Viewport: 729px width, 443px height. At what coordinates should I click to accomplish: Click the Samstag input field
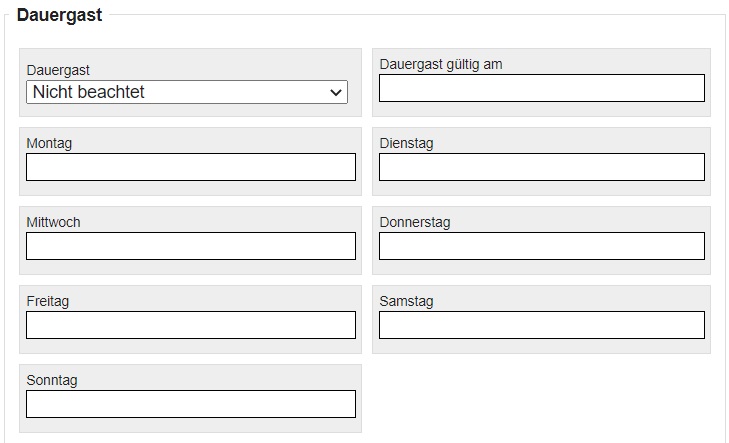tap(542, 325)
